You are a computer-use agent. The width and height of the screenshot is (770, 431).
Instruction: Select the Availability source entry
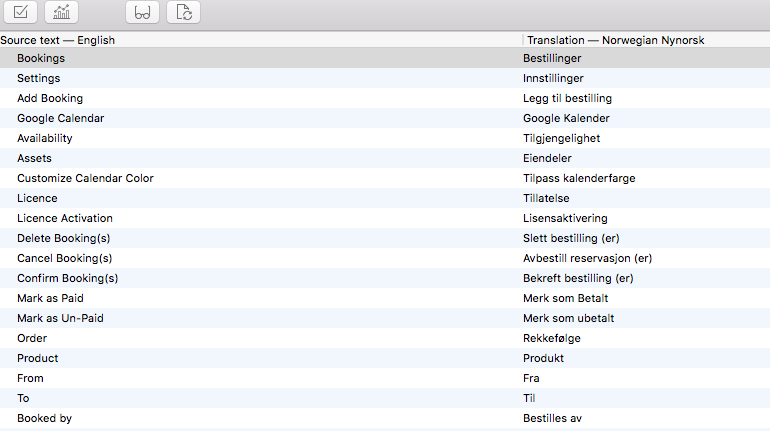click(x=45, y=138)
